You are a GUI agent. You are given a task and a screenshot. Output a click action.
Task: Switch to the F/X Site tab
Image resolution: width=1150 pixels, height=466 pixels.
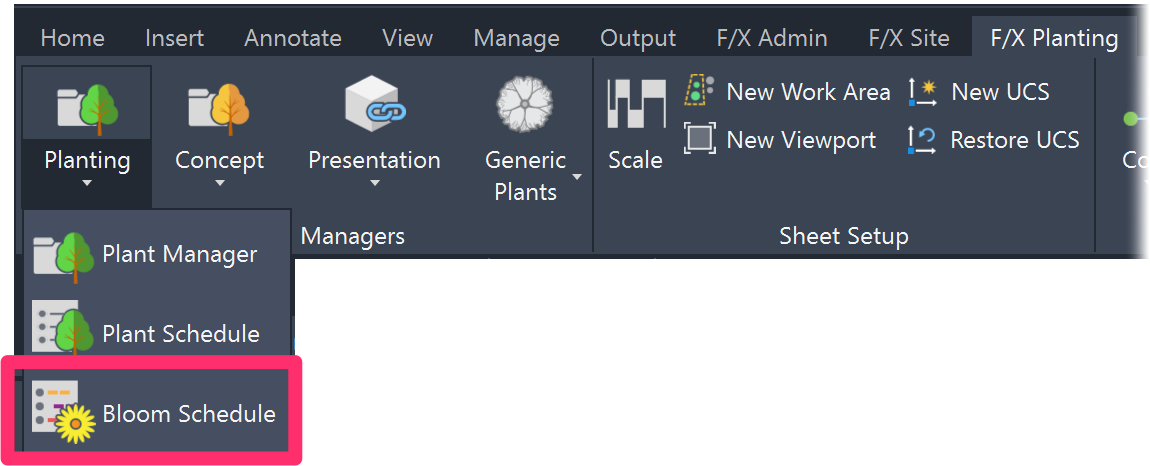909,37
